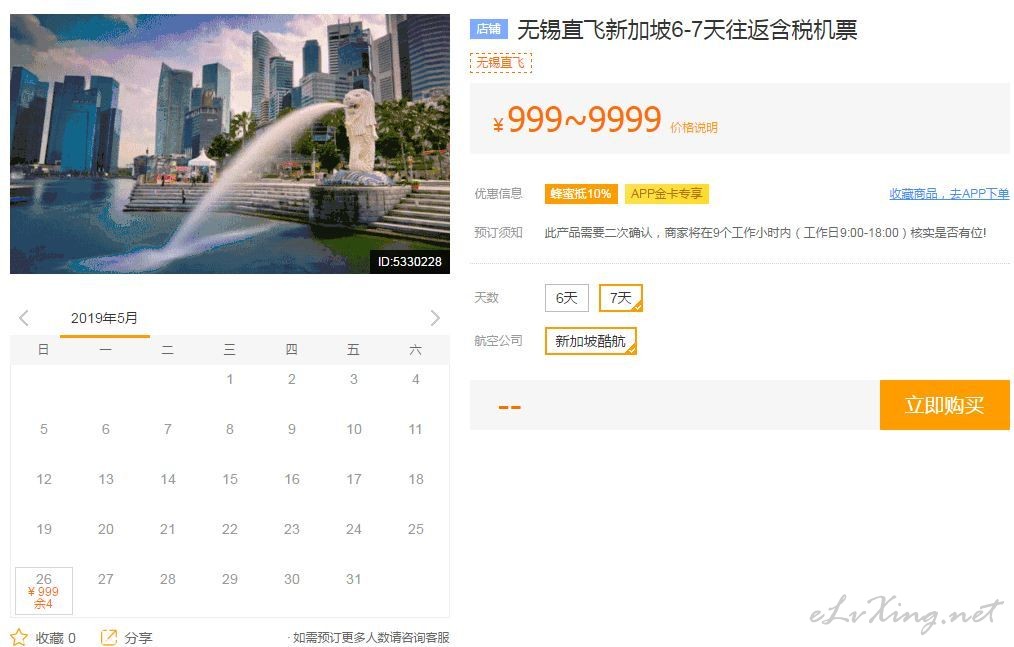The image size is (1014, 647).
Task: Open the 收藏商品,去APP下单 link
Action: [949, 193]
